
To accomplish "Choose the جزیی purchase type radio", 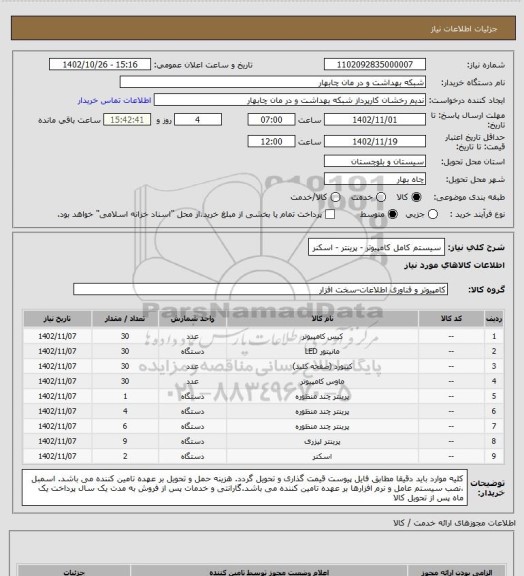I will 433,215.
